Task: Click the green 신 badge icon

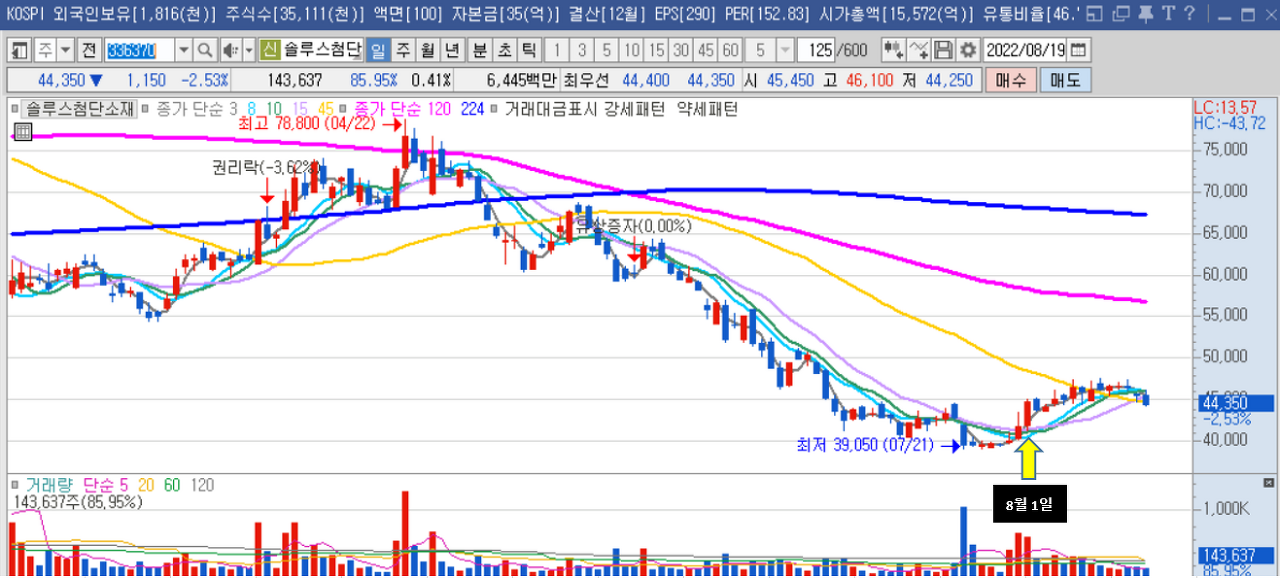Action: click(269, 50)
